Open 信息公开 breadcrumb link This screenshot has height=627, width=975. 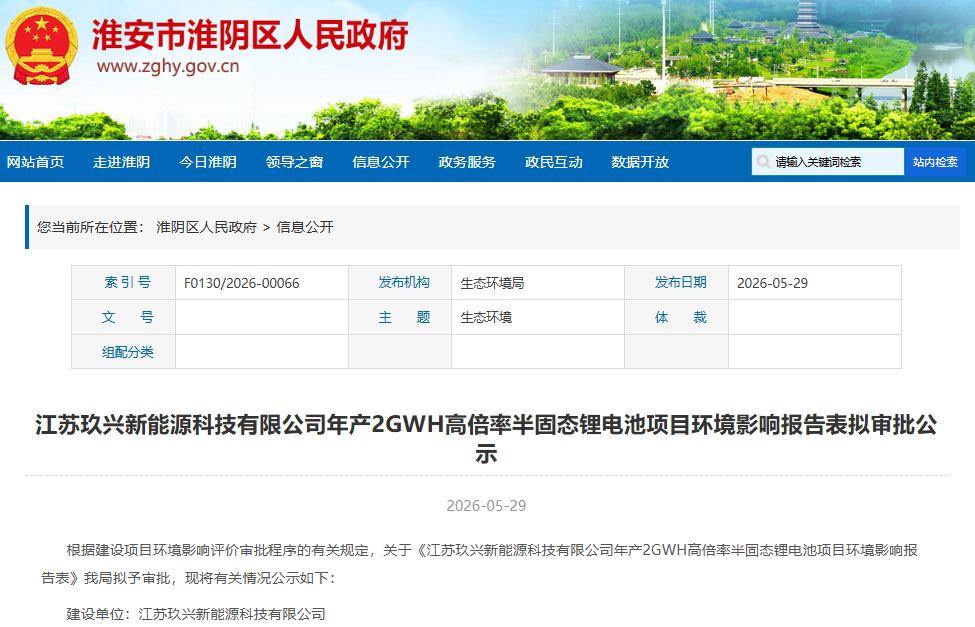pyautogui.click(x=305, y=227)
